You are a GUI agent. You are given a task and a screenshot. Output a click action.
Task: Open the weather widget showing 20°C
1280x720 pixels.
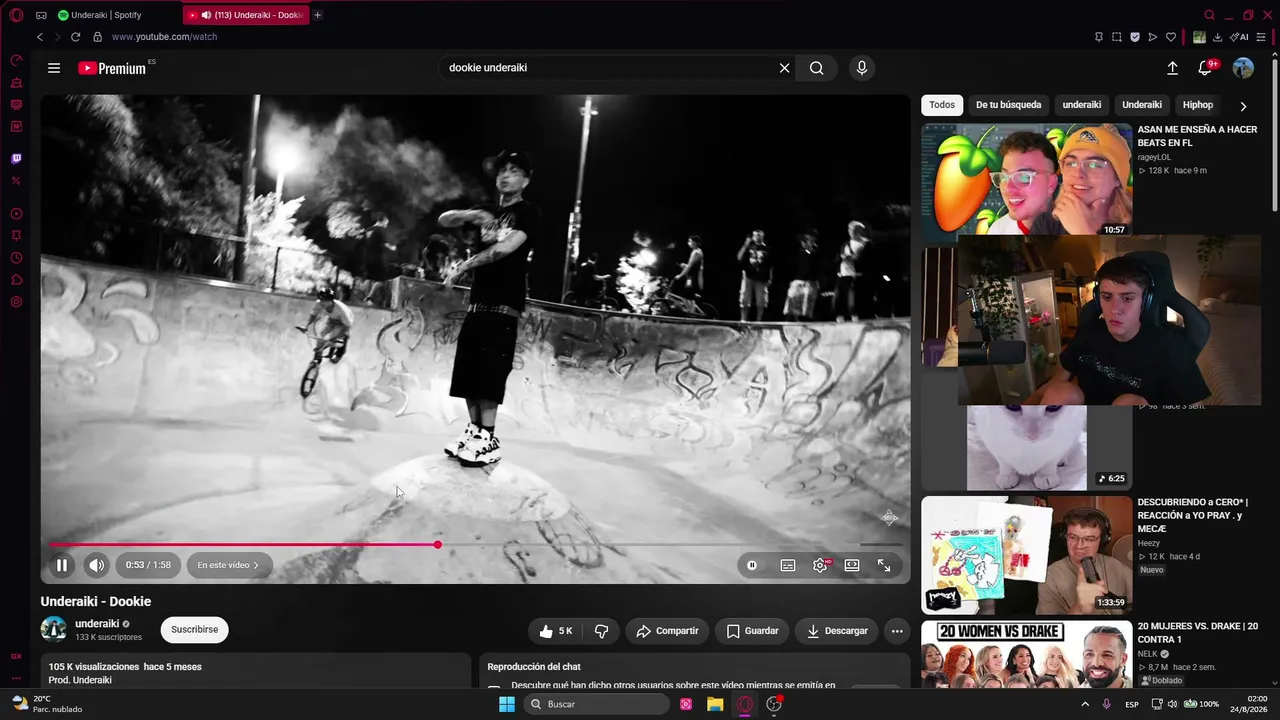tap(47, 704)
